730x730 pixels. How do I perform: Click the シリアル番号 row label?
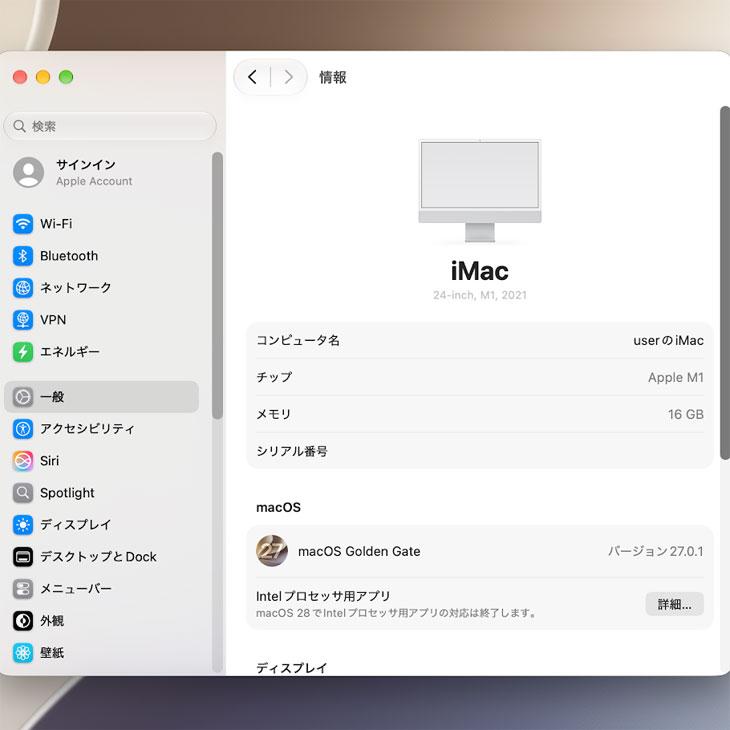[x=292, y=451]
